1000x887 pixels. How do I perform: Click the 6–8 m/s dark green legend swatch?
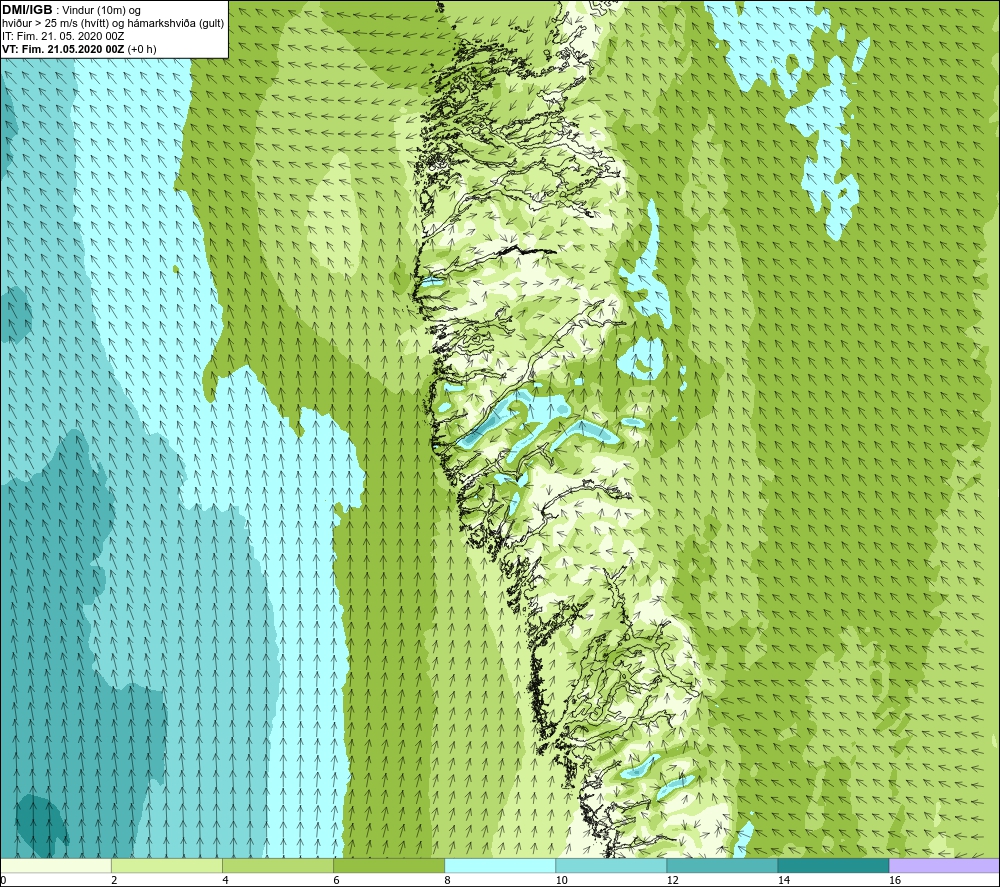click(x=388, y=865)
